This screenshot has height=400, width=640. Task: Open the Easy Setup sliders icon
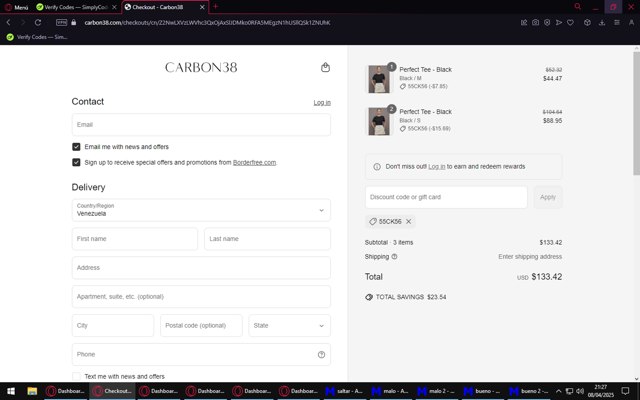617,22
